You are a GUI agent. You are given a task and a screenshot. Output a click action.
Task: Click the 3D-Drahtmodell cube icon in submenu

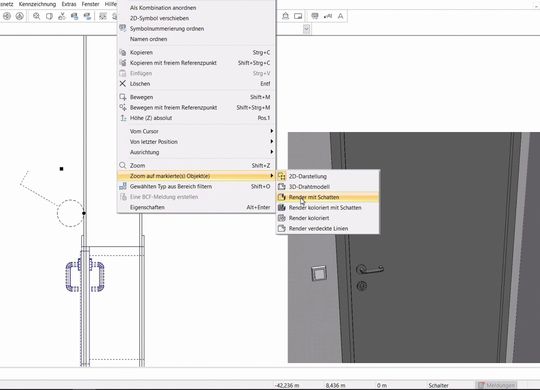[x=282, y=187]
